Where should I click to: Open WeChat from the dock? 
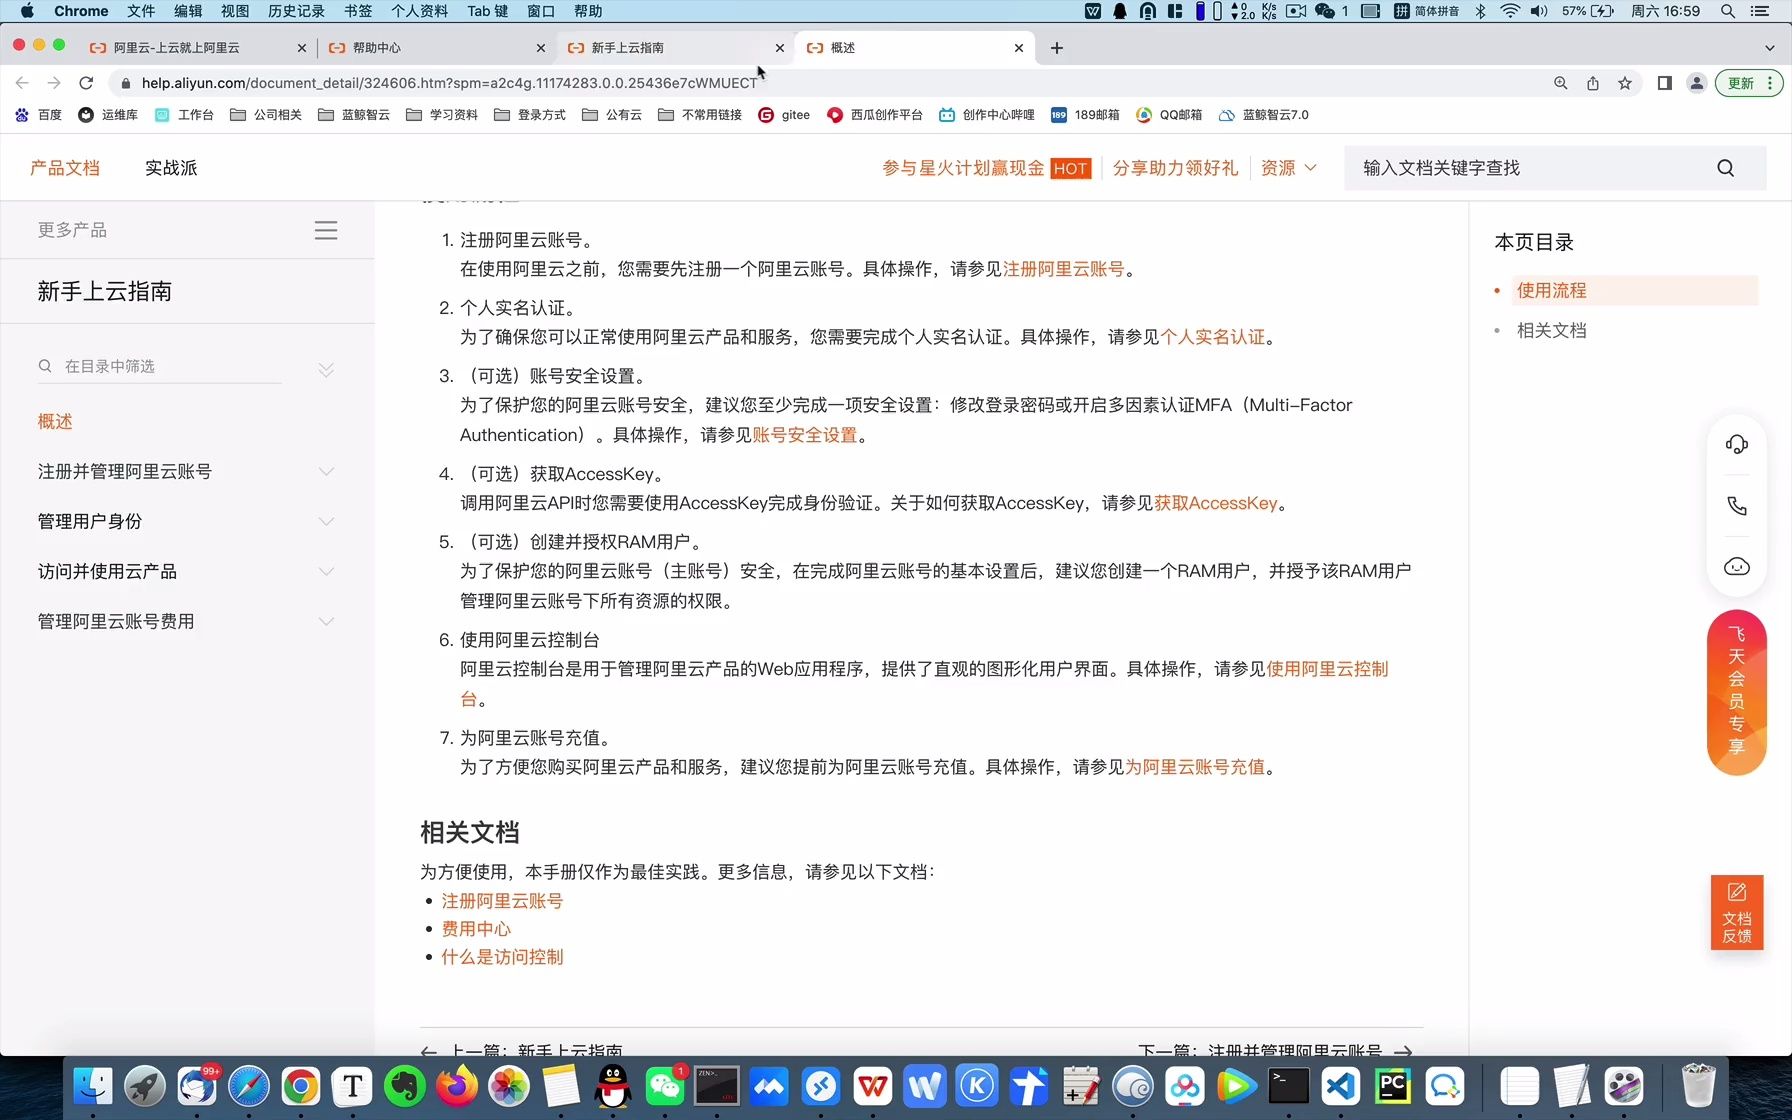(x=665, y=1086)
